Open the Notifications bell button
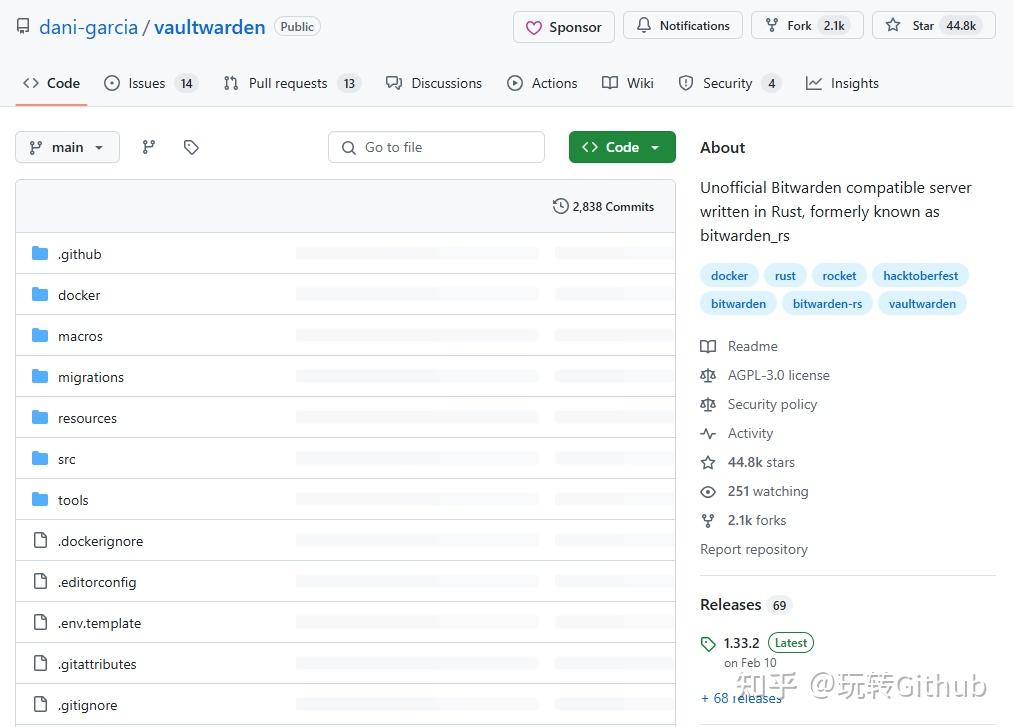Viewport: 1013px width, 727px height. (x=683, y=26)
